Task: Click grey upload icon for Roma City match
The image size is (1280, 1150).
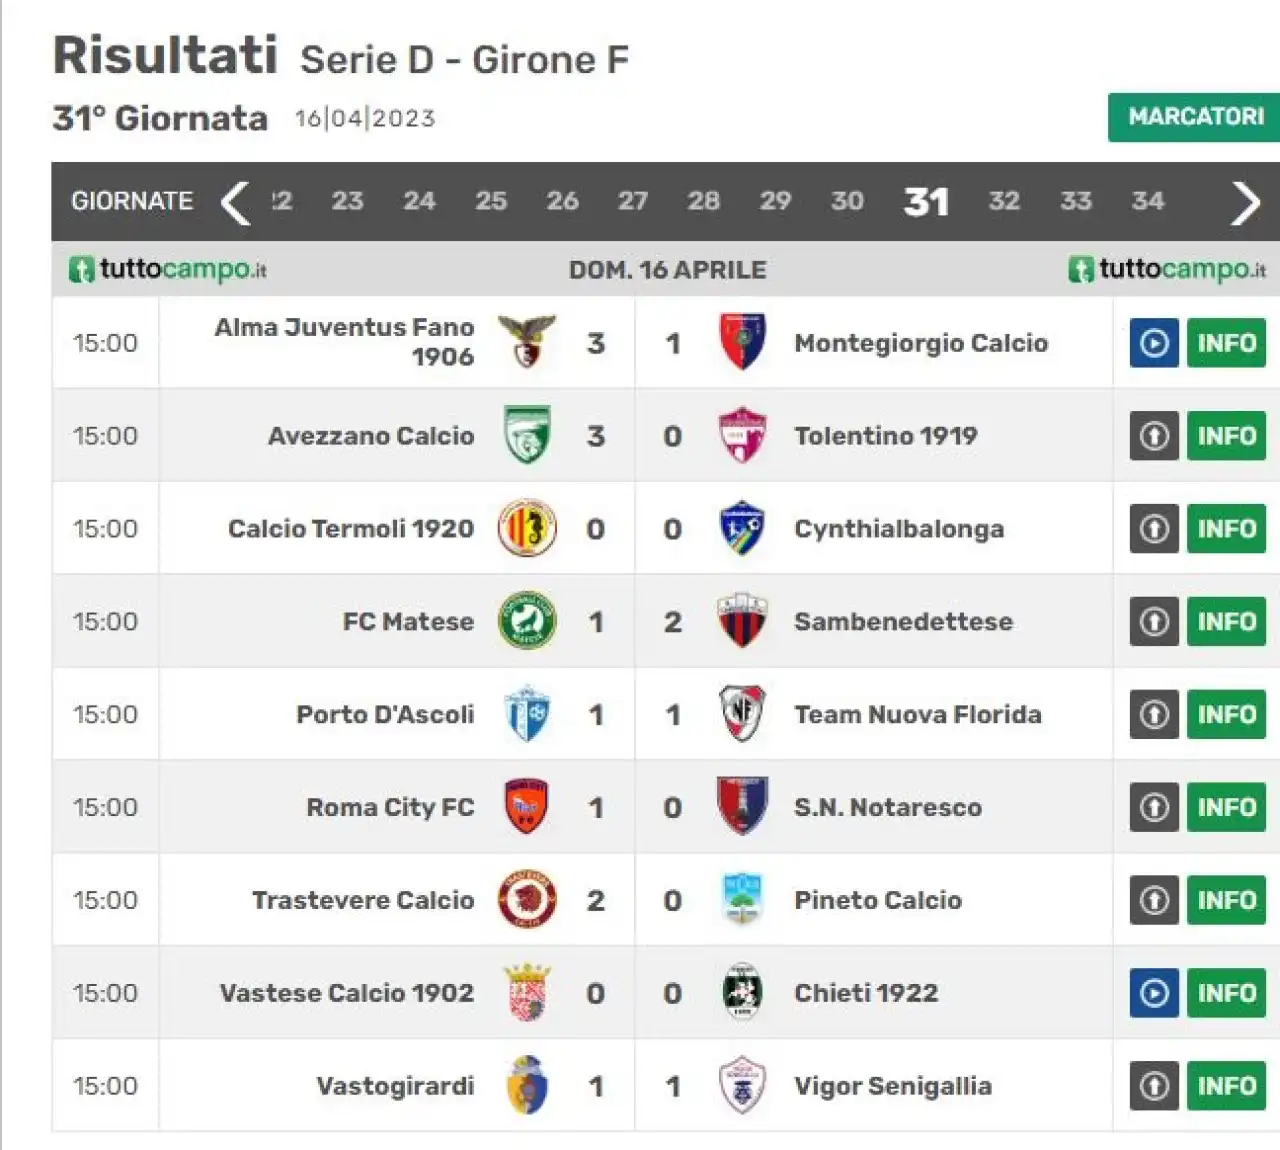Action: coord(1154,807)
